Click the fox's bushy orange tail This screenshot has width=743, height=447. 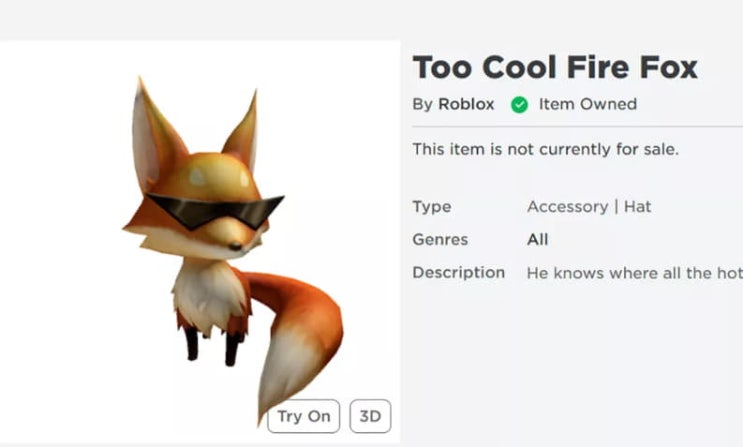(300, 330)
